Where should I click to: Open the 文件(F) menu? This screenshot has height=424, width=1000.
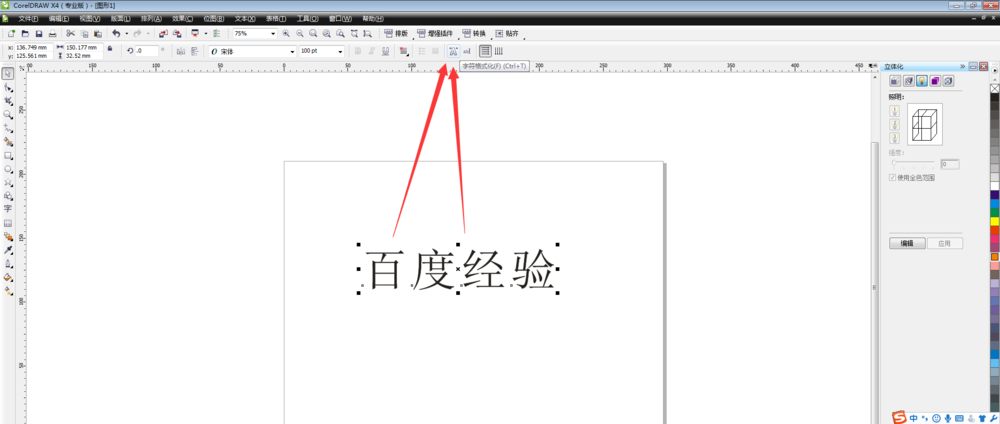[29, 18]
